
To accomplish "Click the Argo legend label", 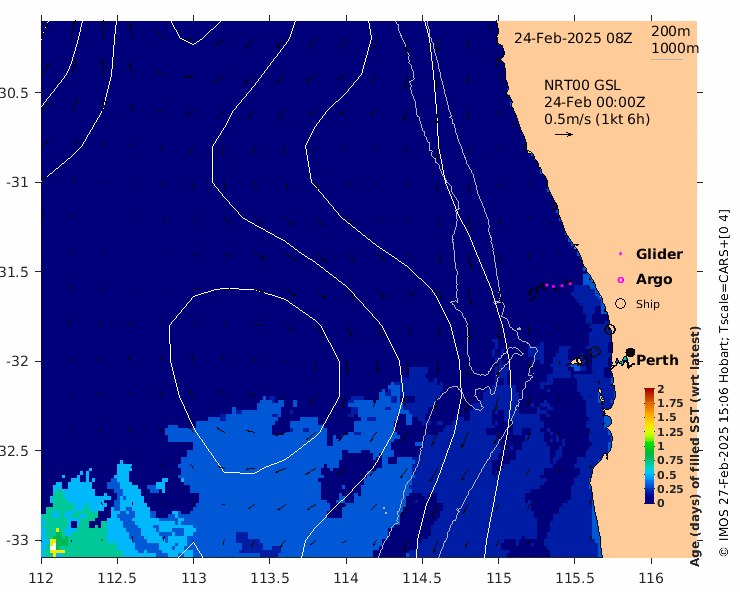I will coord(654,279).
